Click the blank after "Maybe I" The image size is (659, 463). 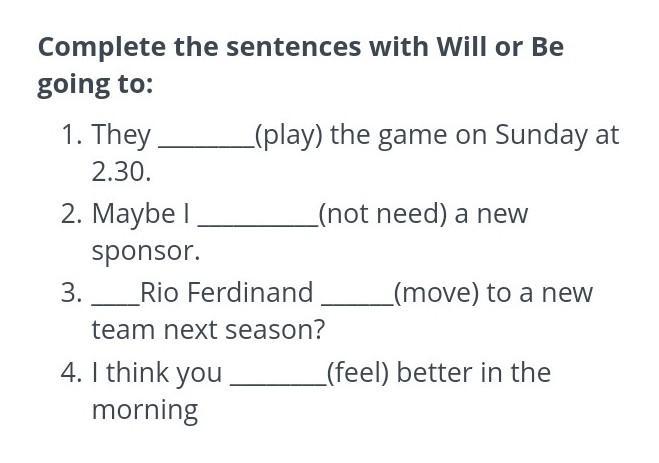(258, 224)
